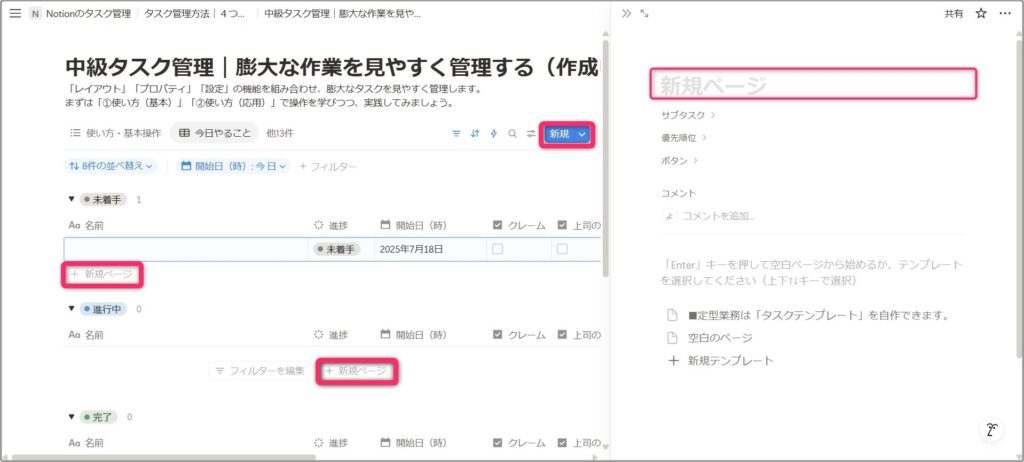Open Notionのタスク管理 breadcrumb

89,13
